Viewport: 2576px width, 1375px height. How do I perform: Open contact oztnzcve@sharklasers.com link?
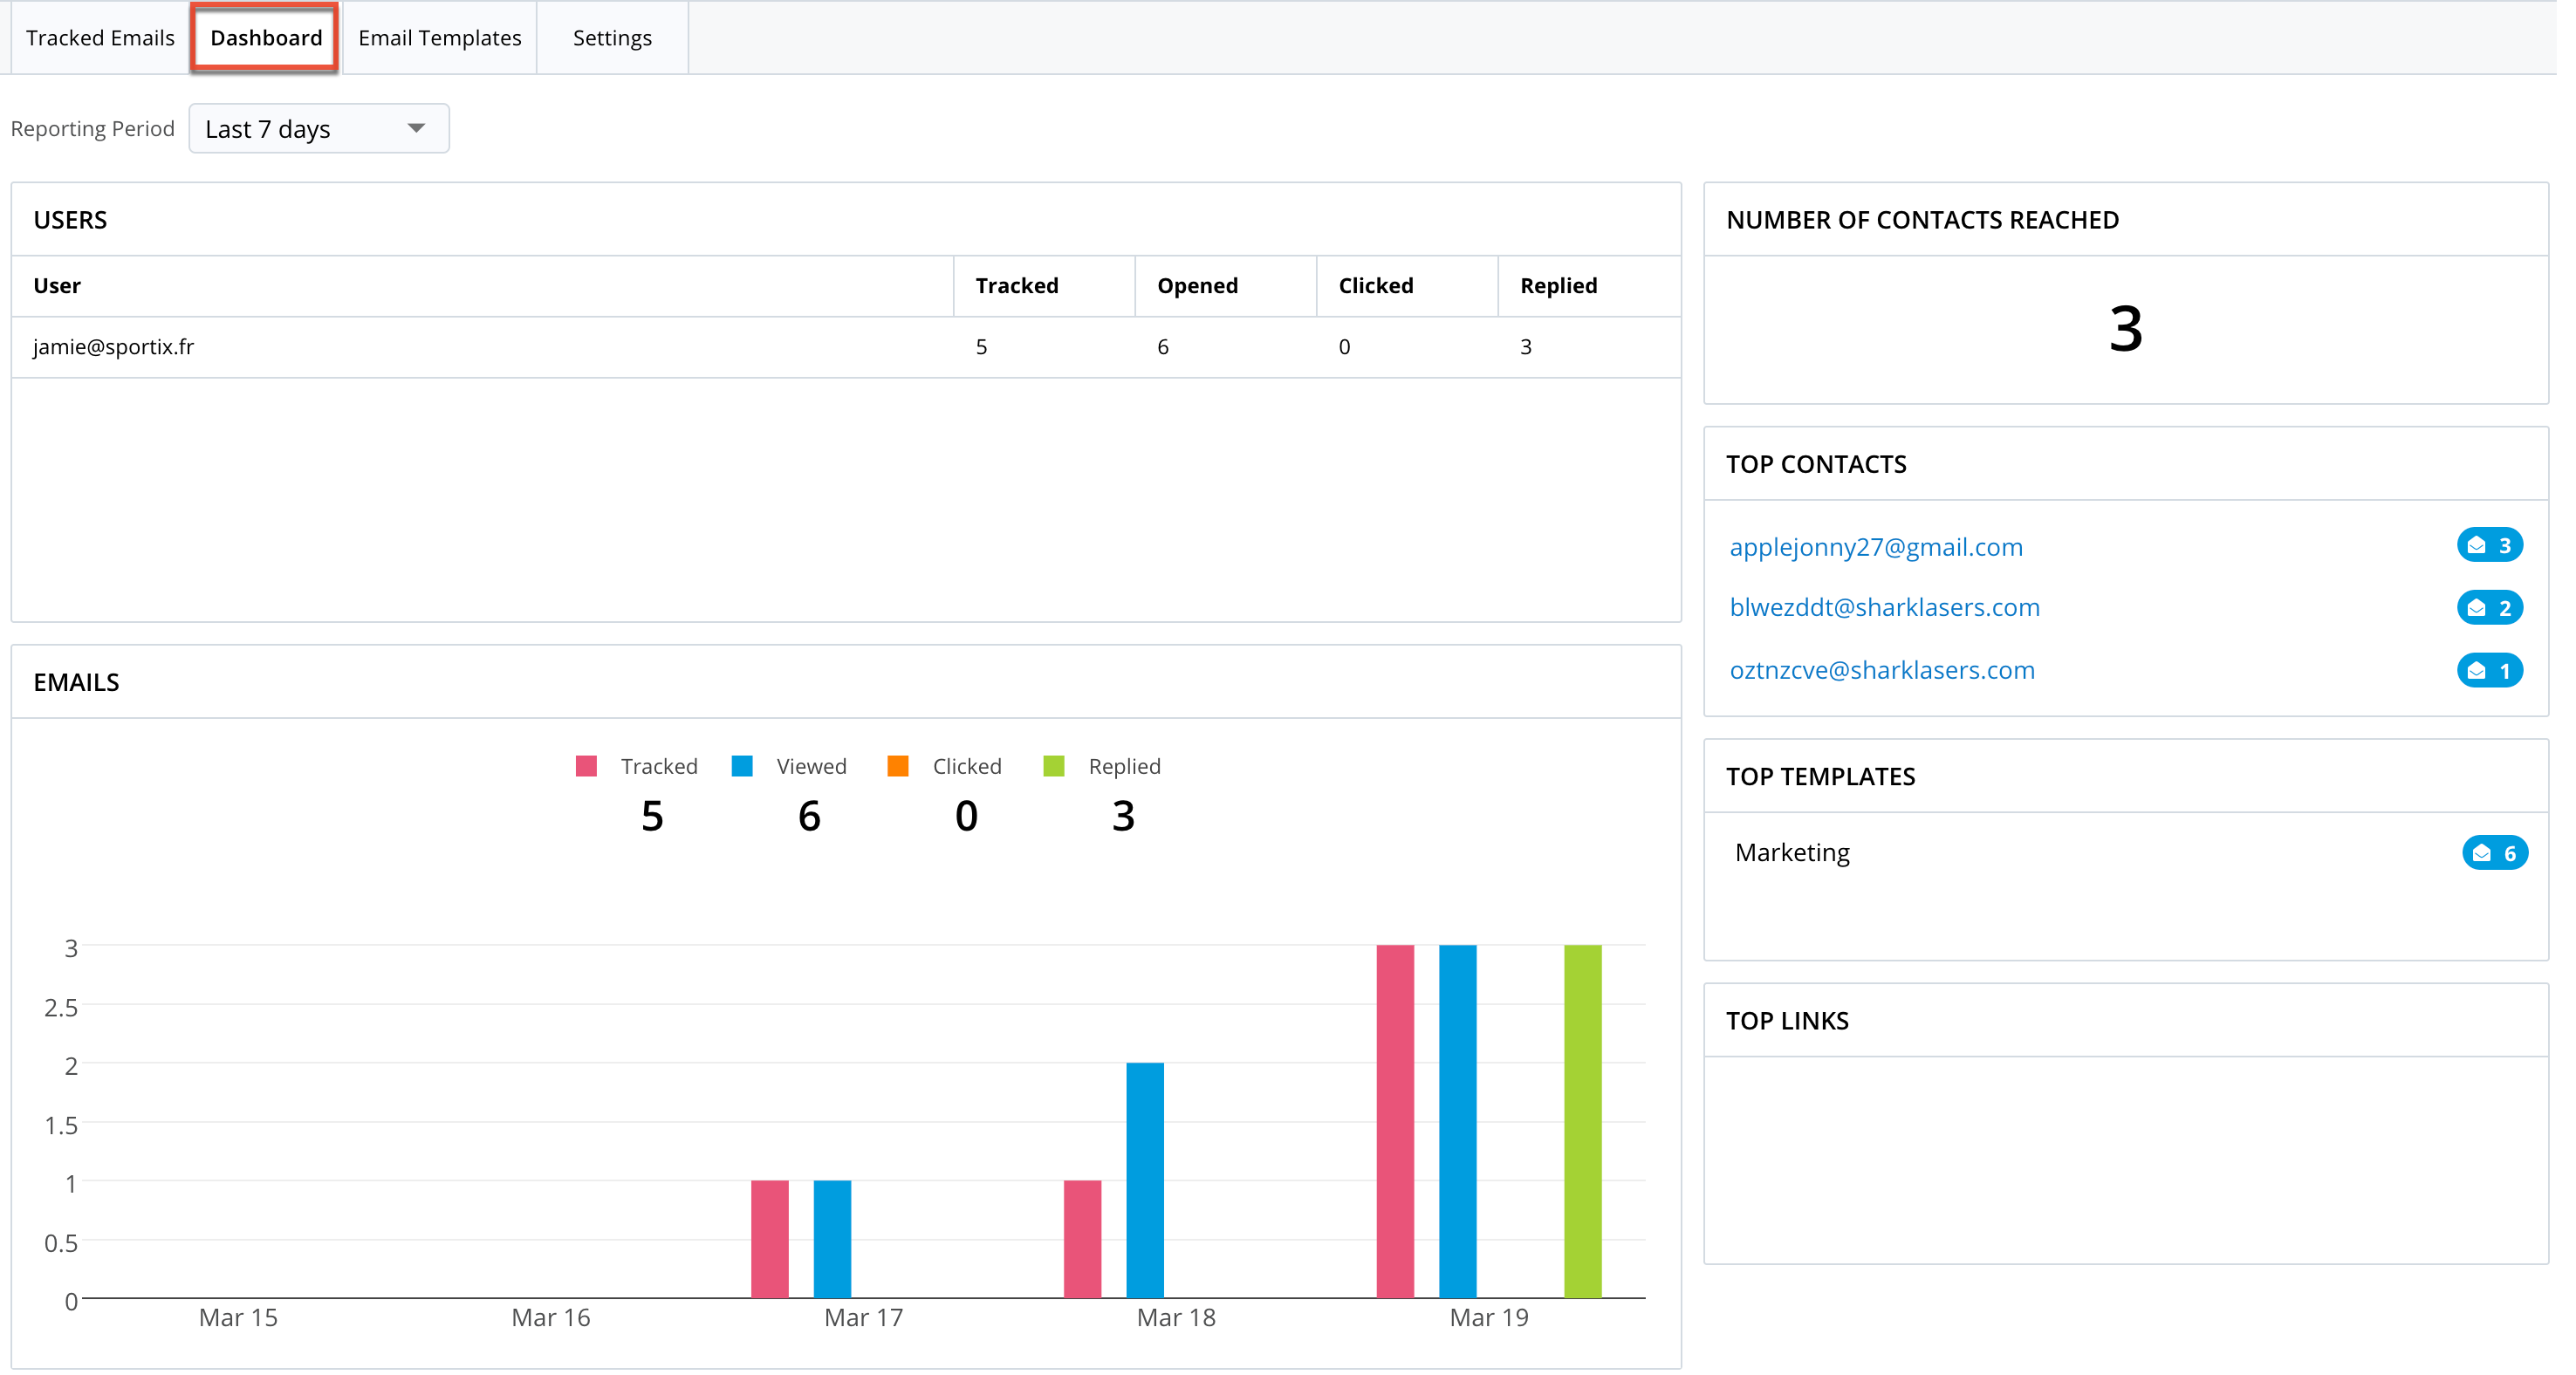point(1882,670)
